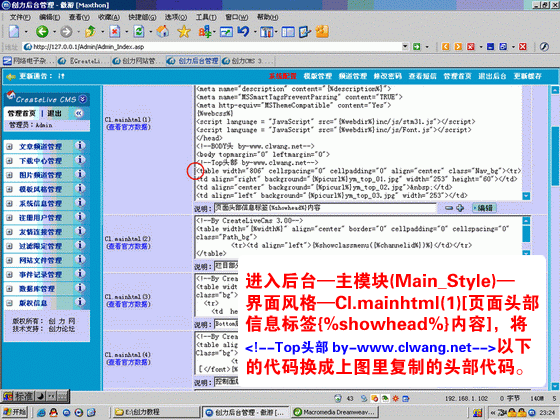This screenshot has width=560, height=420.
Task: Open QQ penguin quick launch icon
Action: tap(54, 412)
